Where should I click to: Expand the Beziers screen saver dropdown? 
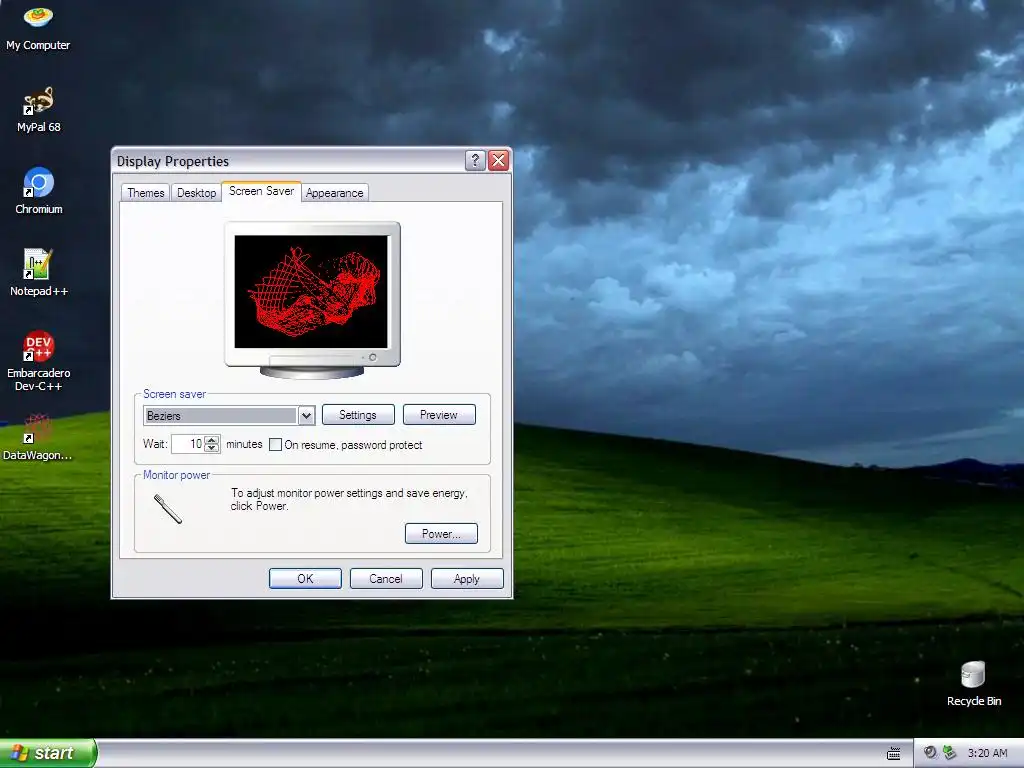306,415
